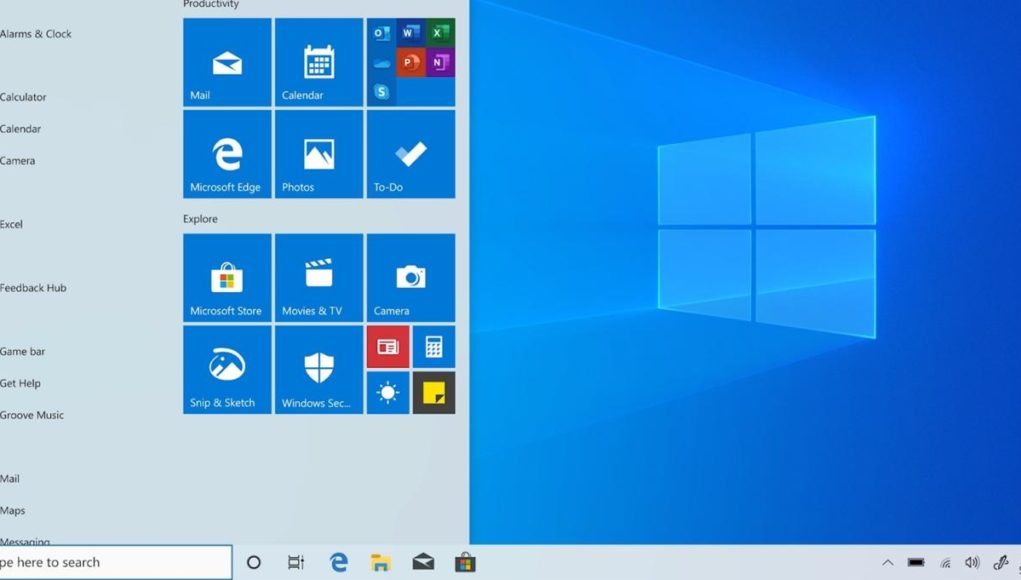1021x580 pixels.
Task: Launch Outlook from the Office tile folder
Action: [382, 33]
